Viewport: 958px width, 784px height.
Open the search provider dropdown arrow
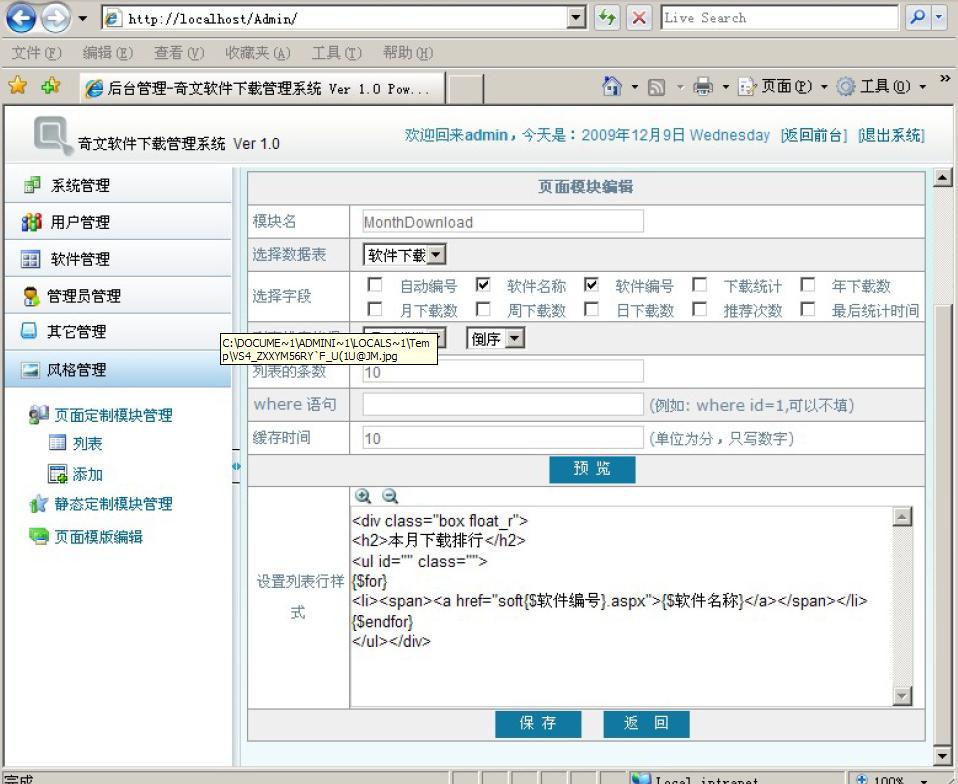click(939, 18)
